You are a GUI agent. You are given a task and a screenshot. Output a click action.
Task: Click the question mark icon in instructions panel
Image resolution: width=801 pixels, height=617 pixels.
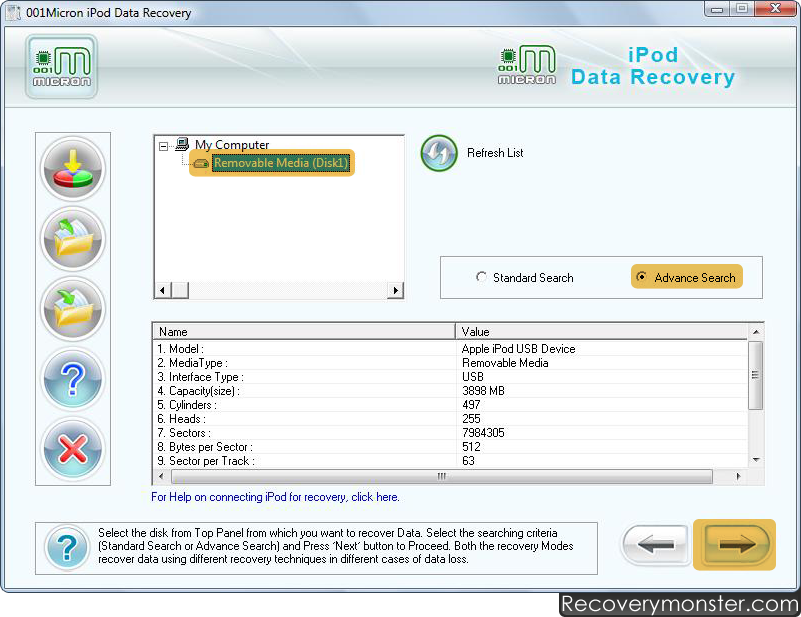67,548
